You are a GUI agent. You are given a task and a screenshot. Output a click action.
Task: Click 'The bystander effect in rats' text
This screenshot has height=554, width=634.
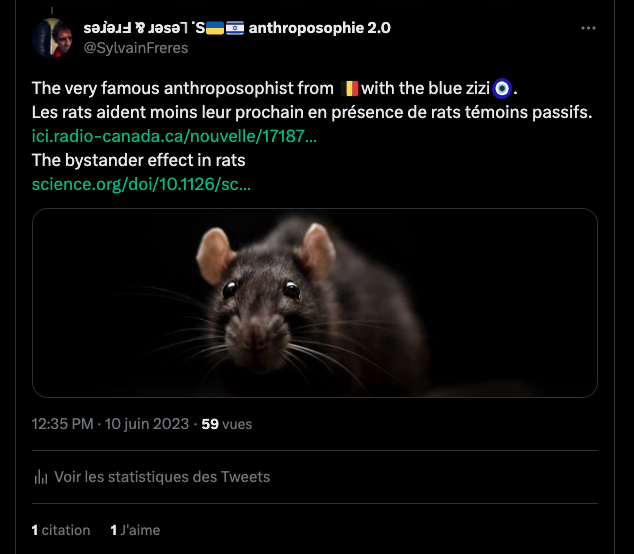click(138, 160)
